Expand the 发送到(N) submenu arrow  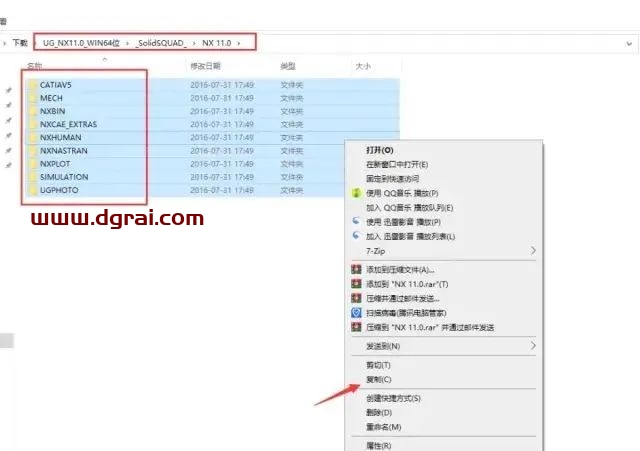point(533,346)
